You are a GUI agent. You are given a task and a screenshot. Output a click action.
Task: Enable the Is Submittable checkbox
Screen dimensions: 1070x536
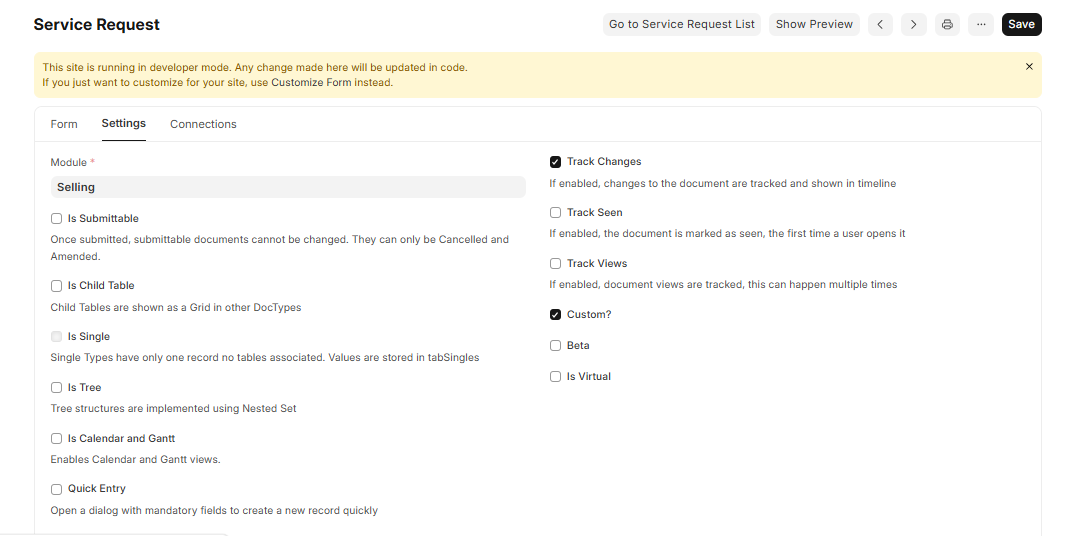(x=57, y=219)
